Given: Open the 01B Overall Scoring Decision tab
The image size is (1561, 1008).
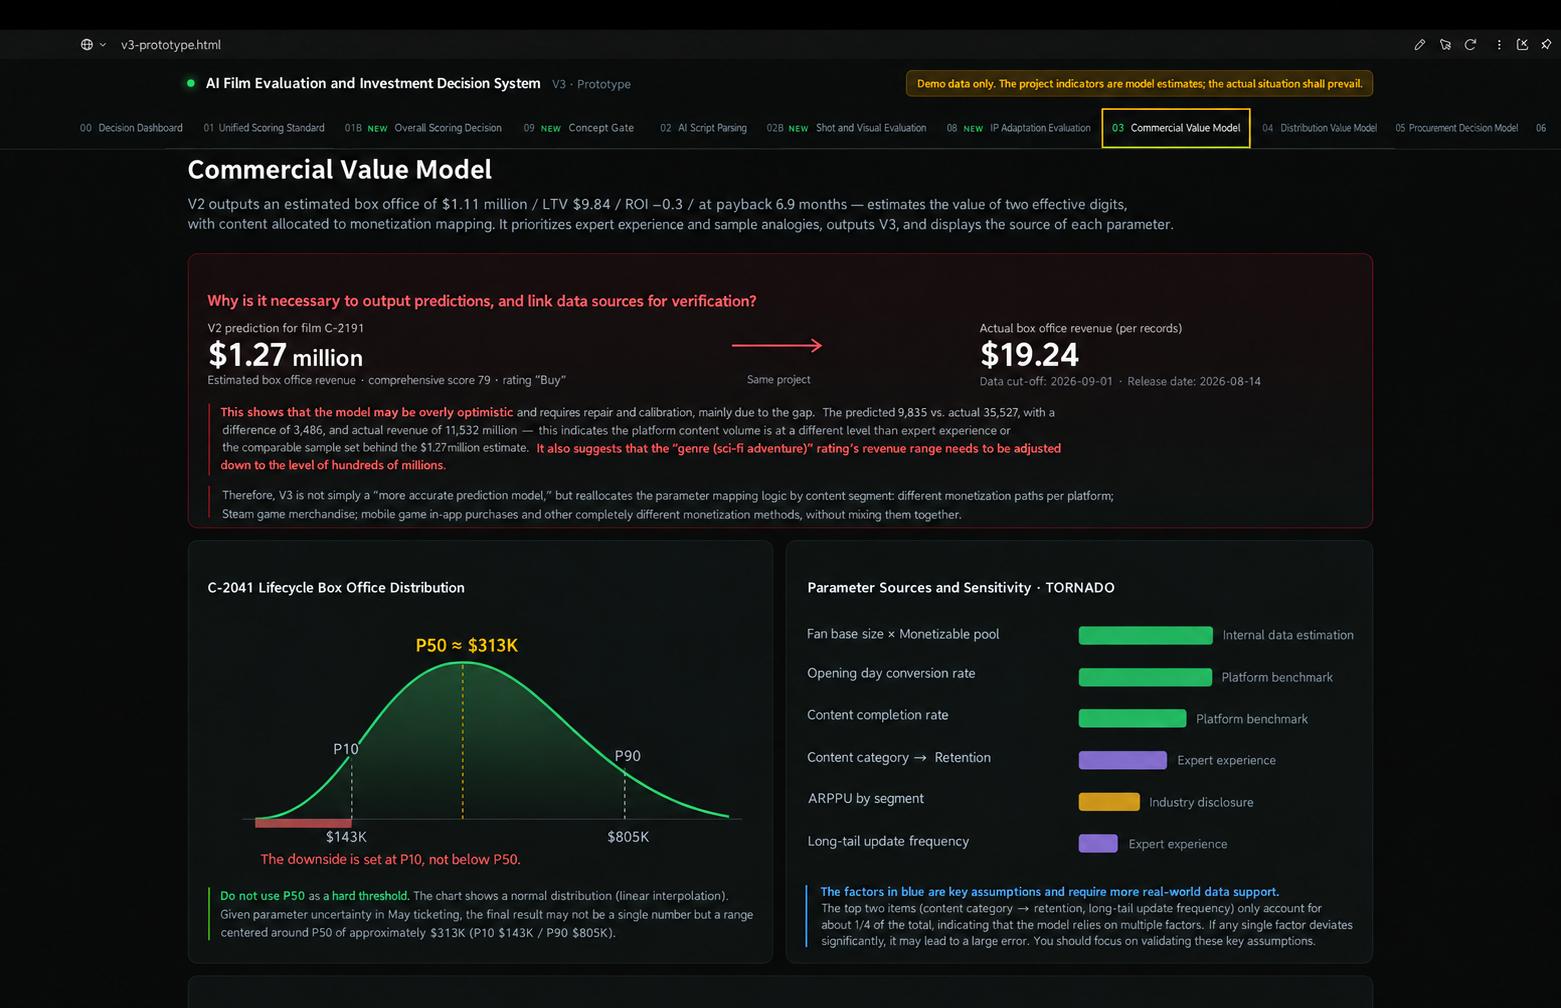Looking at the screenshot, I should tap(423, 128).
